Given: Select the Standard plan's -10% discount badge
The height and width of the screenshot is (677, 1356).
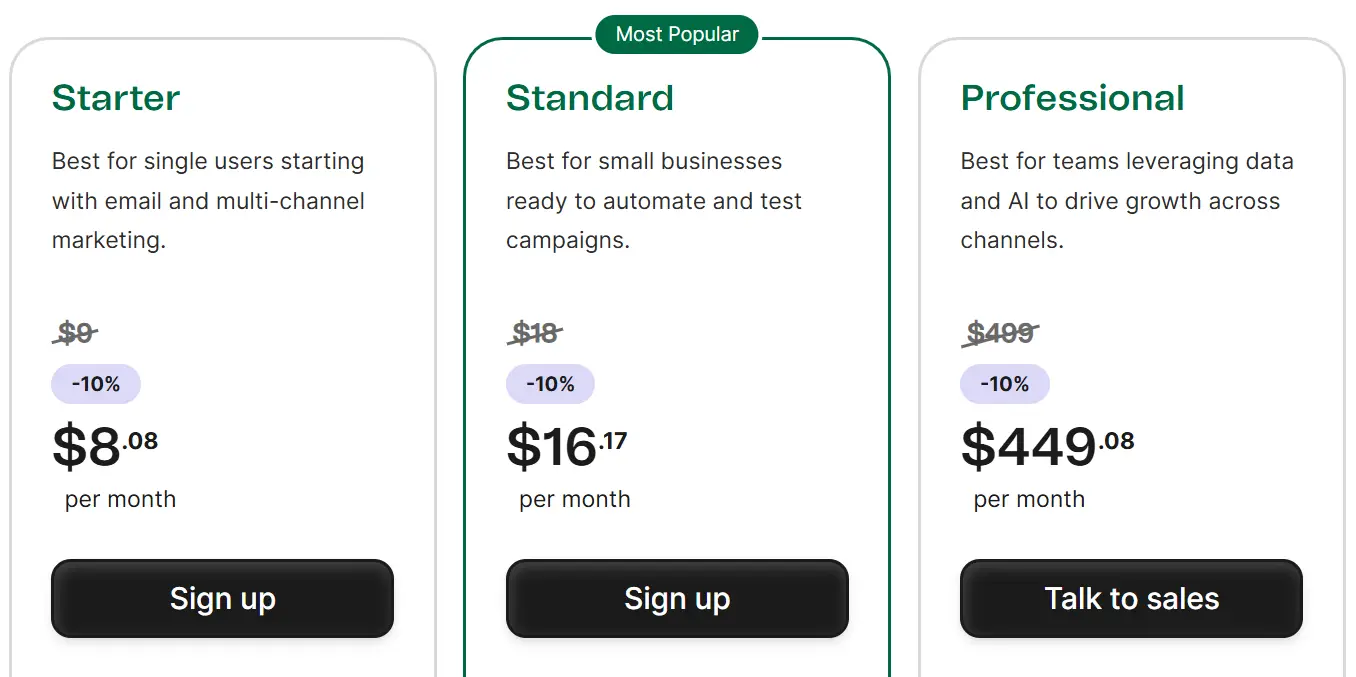Looking at the screenshot, I should point(550,384).
